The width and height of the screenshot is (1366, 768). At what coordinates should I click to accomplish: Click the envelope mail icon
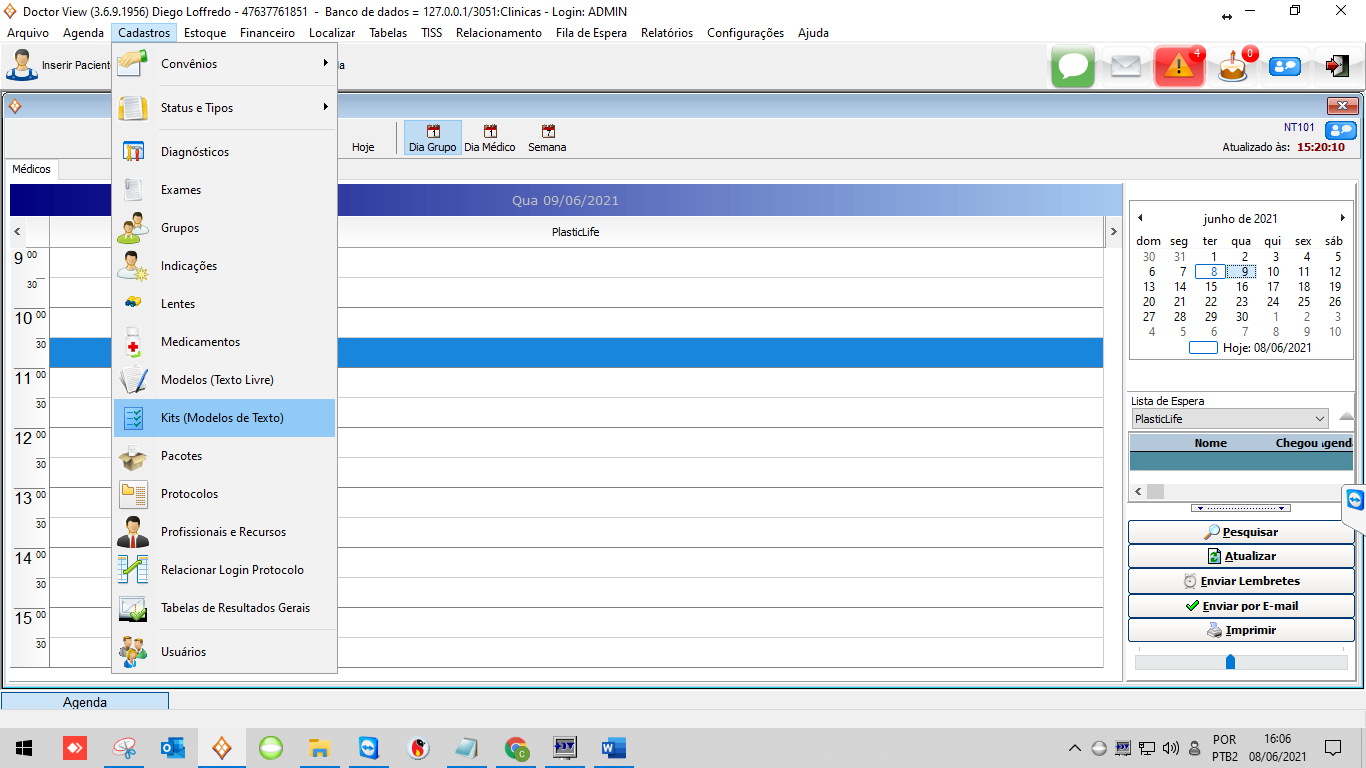click(x=1126, y=67)
